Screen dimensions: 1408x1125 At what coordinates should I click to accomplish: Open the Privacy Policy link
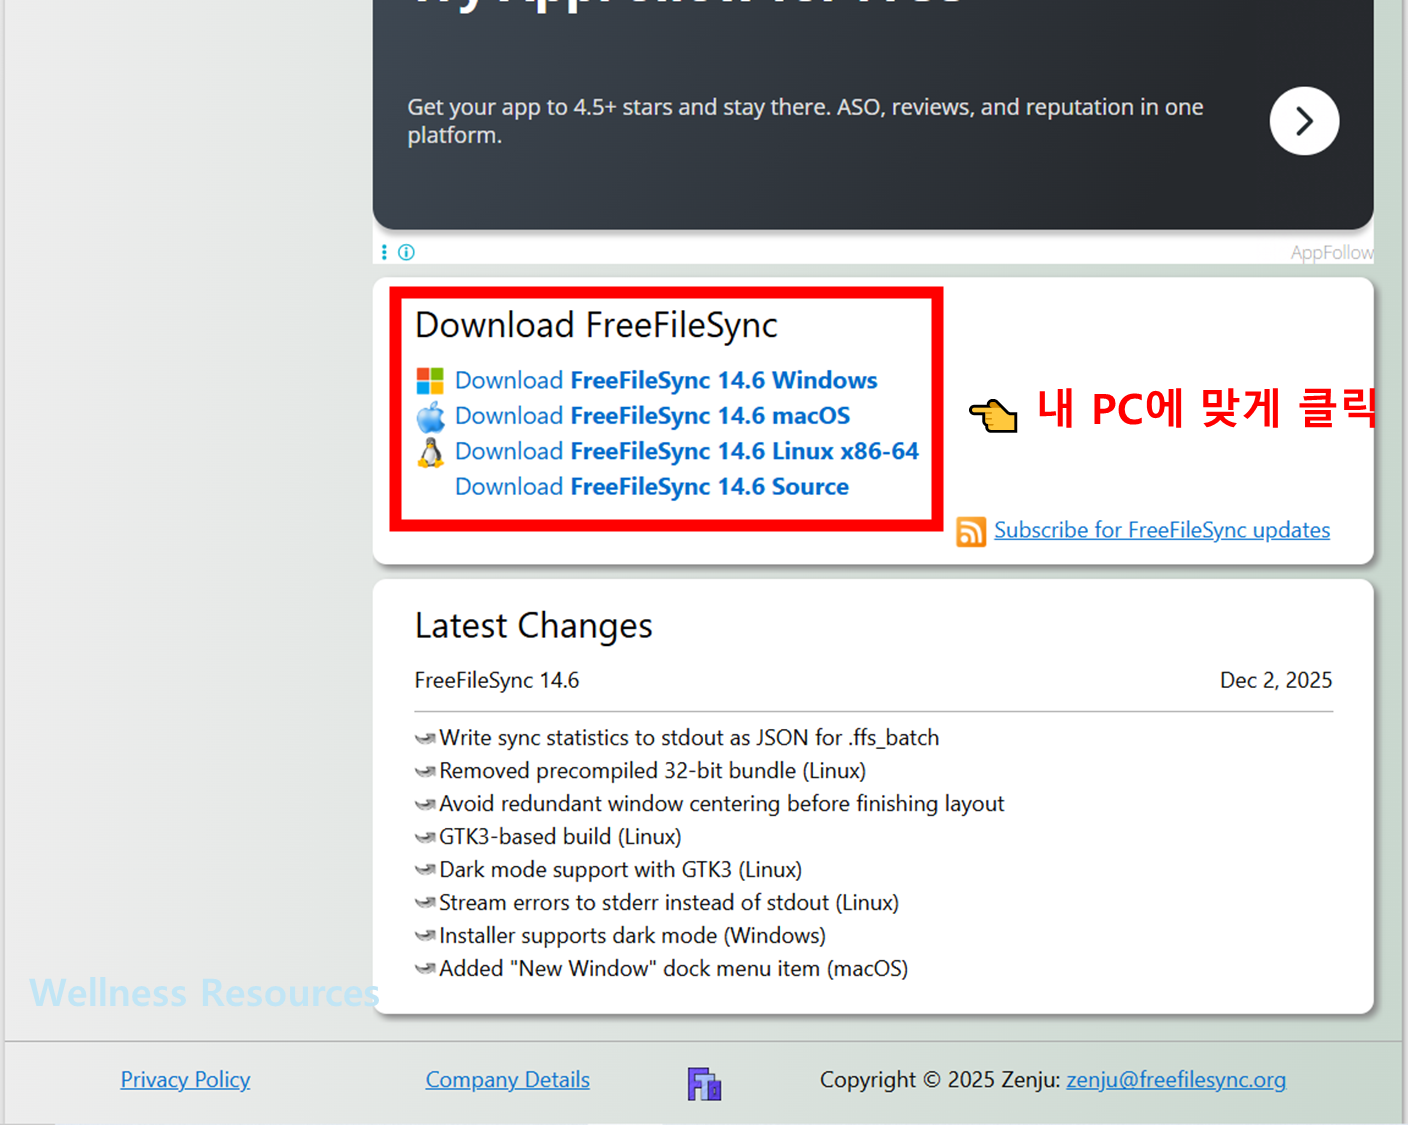185,1080
